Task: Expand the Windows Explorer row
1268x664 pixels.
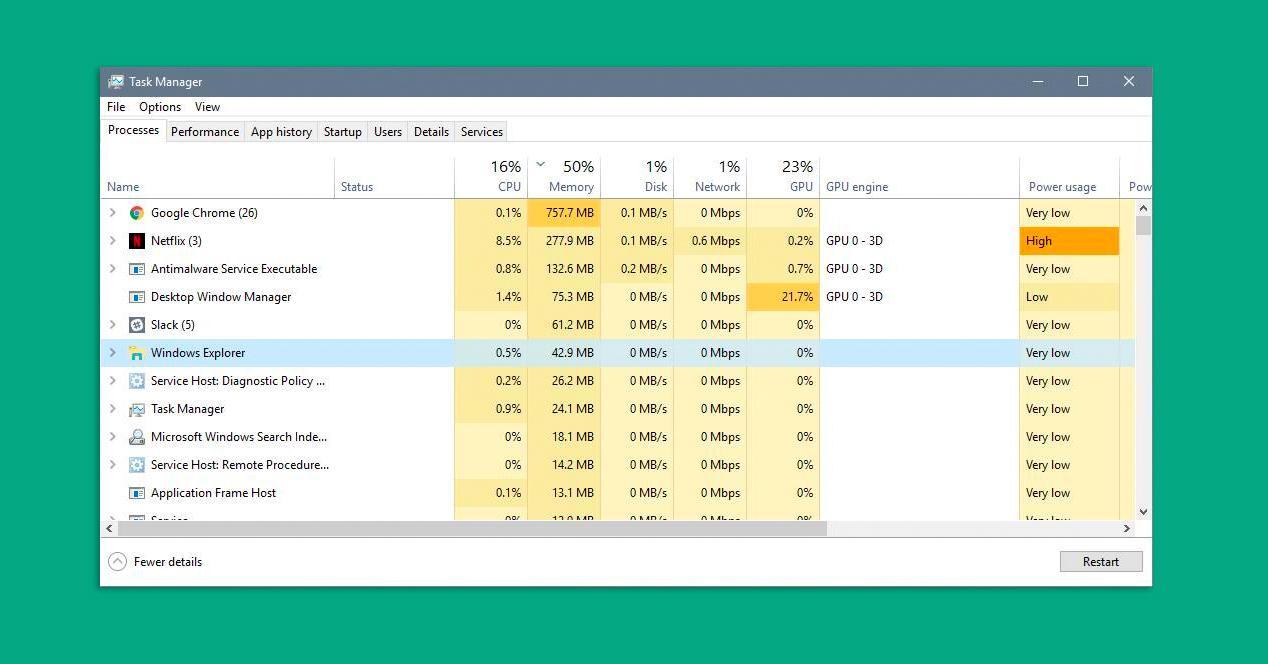Action: pos(112,353)
